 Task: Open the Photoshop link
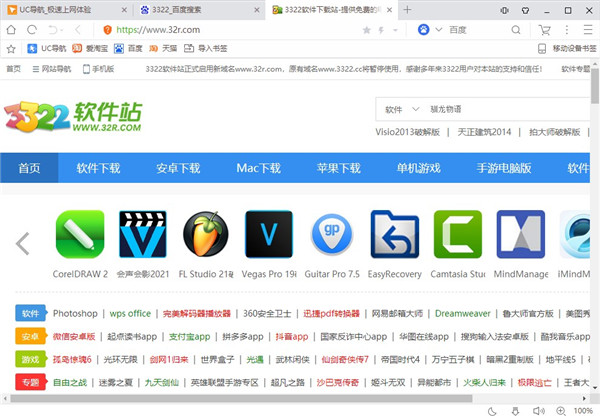coord(75,314)
